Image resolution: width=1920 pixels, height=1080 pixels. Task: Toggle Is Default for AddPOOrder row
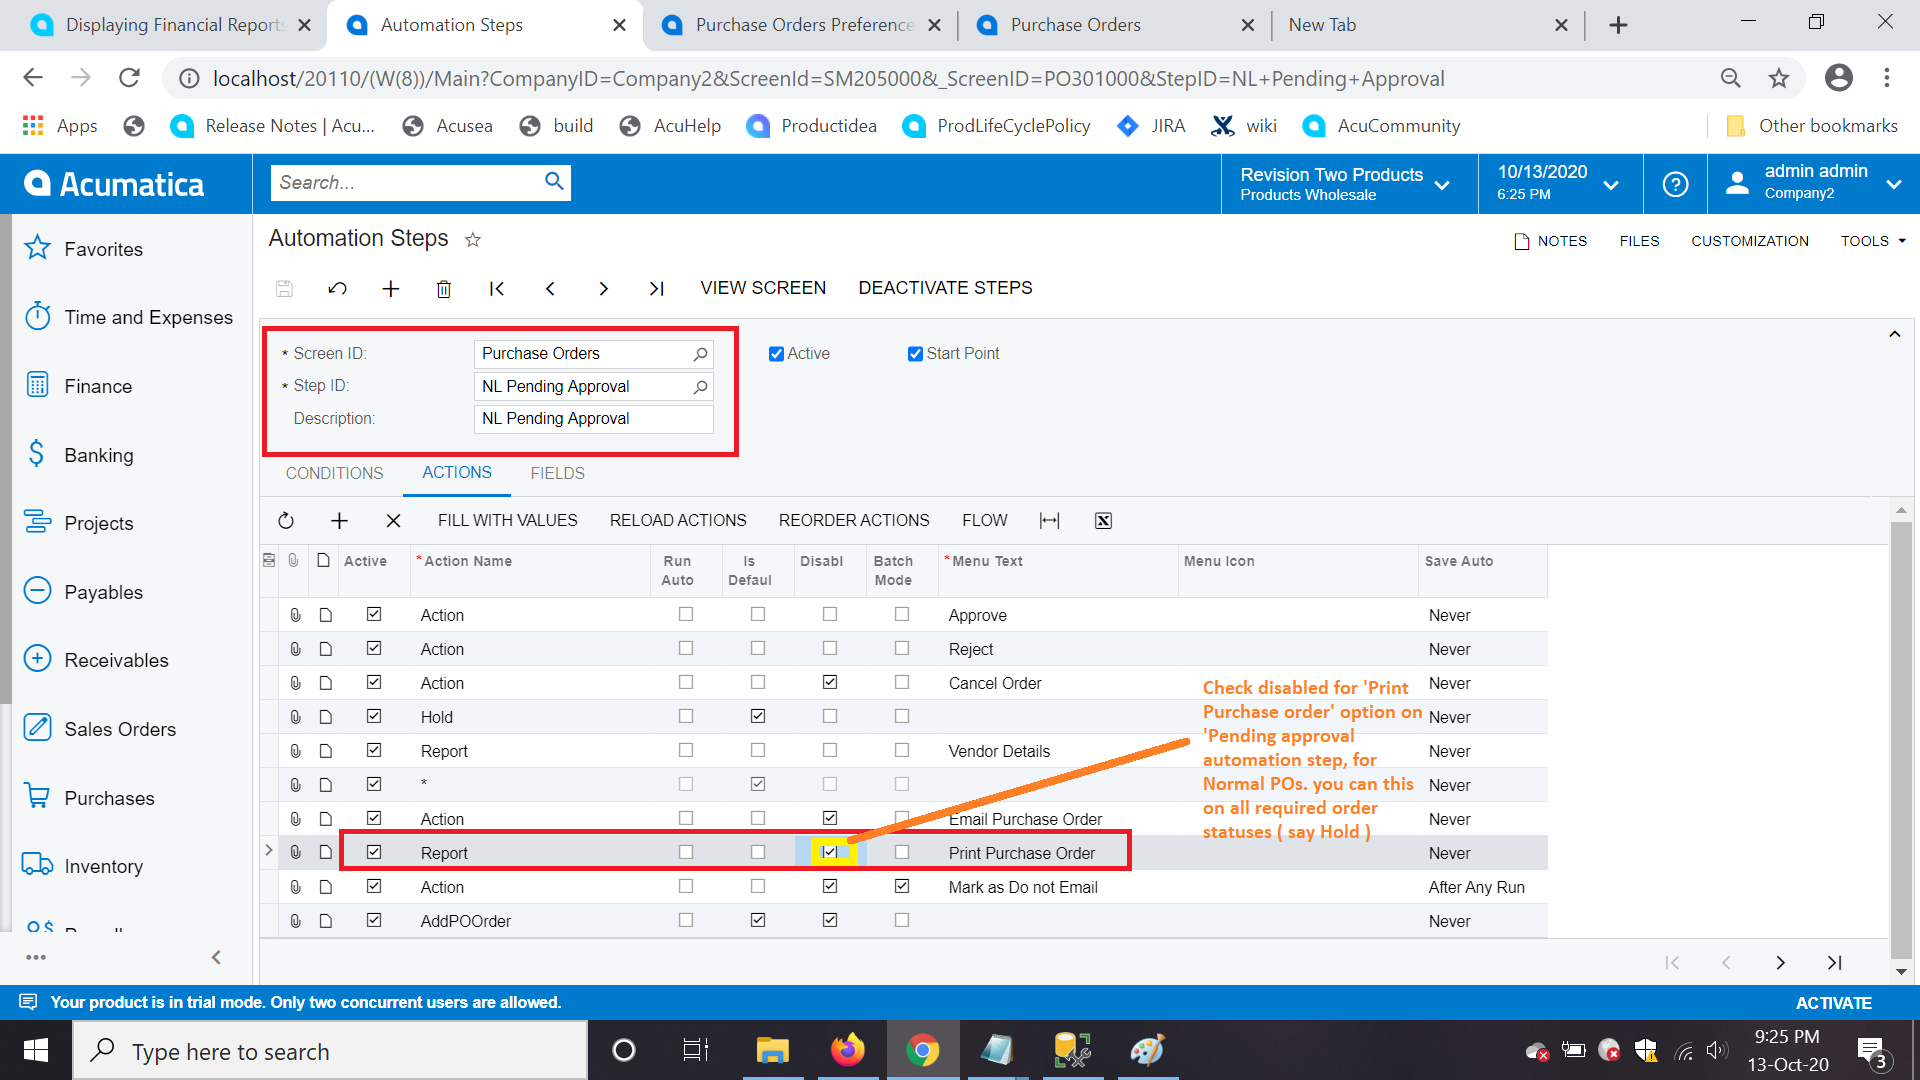(758, 920)
